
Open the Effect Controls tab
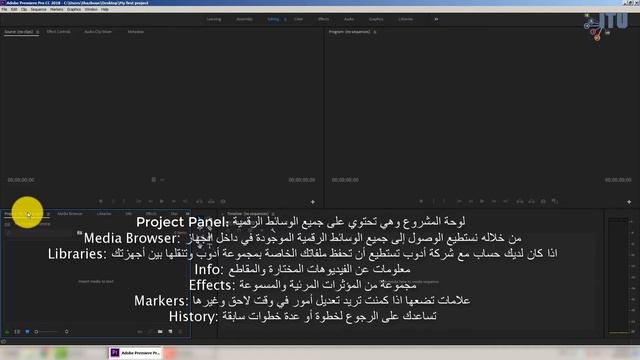click(x=58, y=32)
